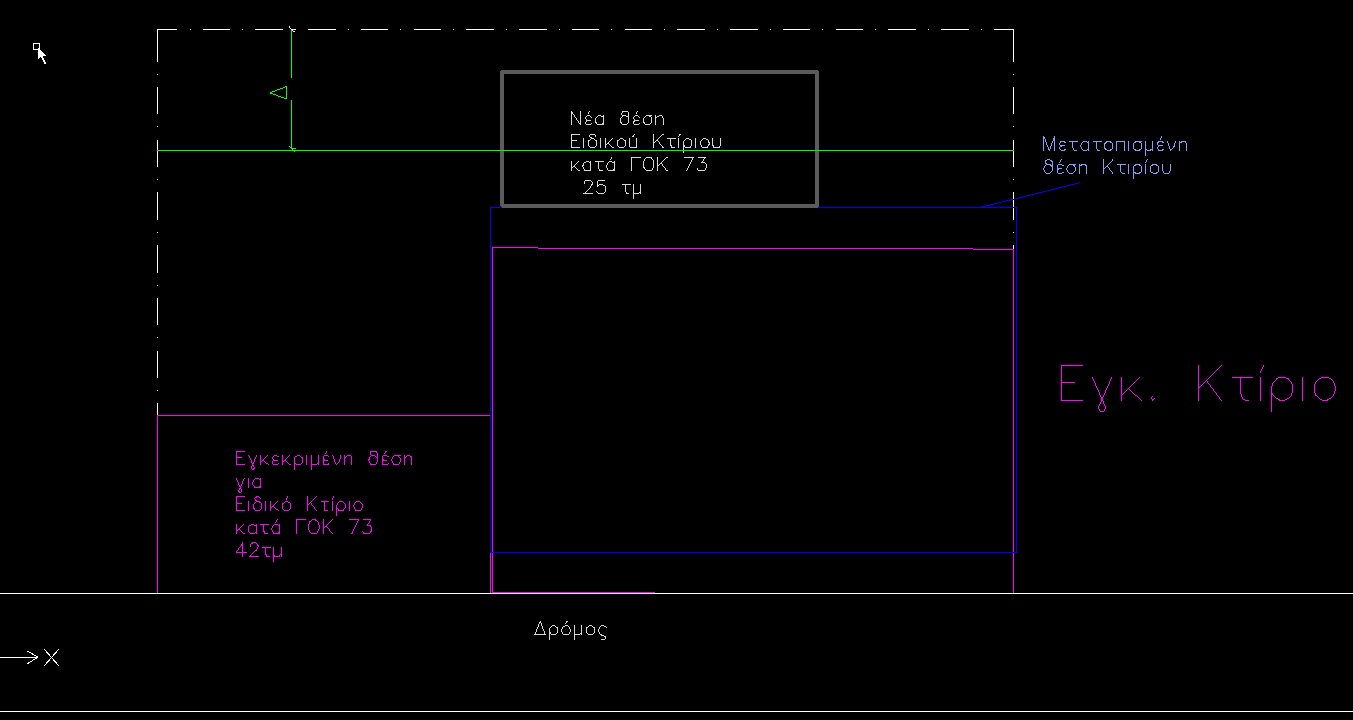The image size is (1353, 720).
Task: Select the blue "Μετατοπισμένη" annotation text
Action: pos(1114,144)
